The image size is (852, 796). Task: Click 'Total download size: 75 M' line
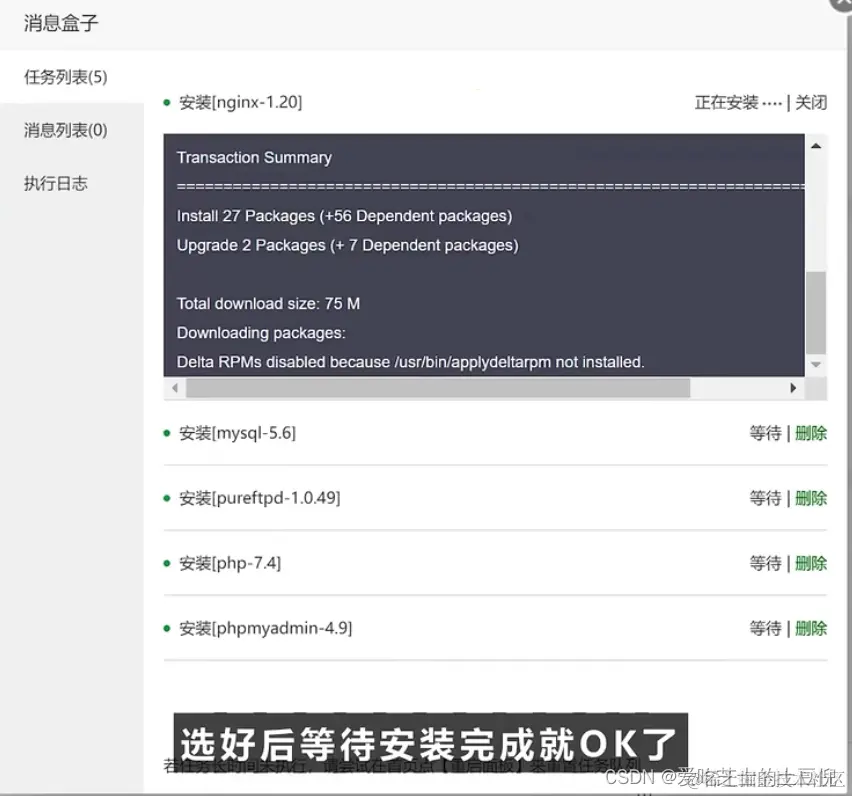pyautogui.click(x=268, y=304)
